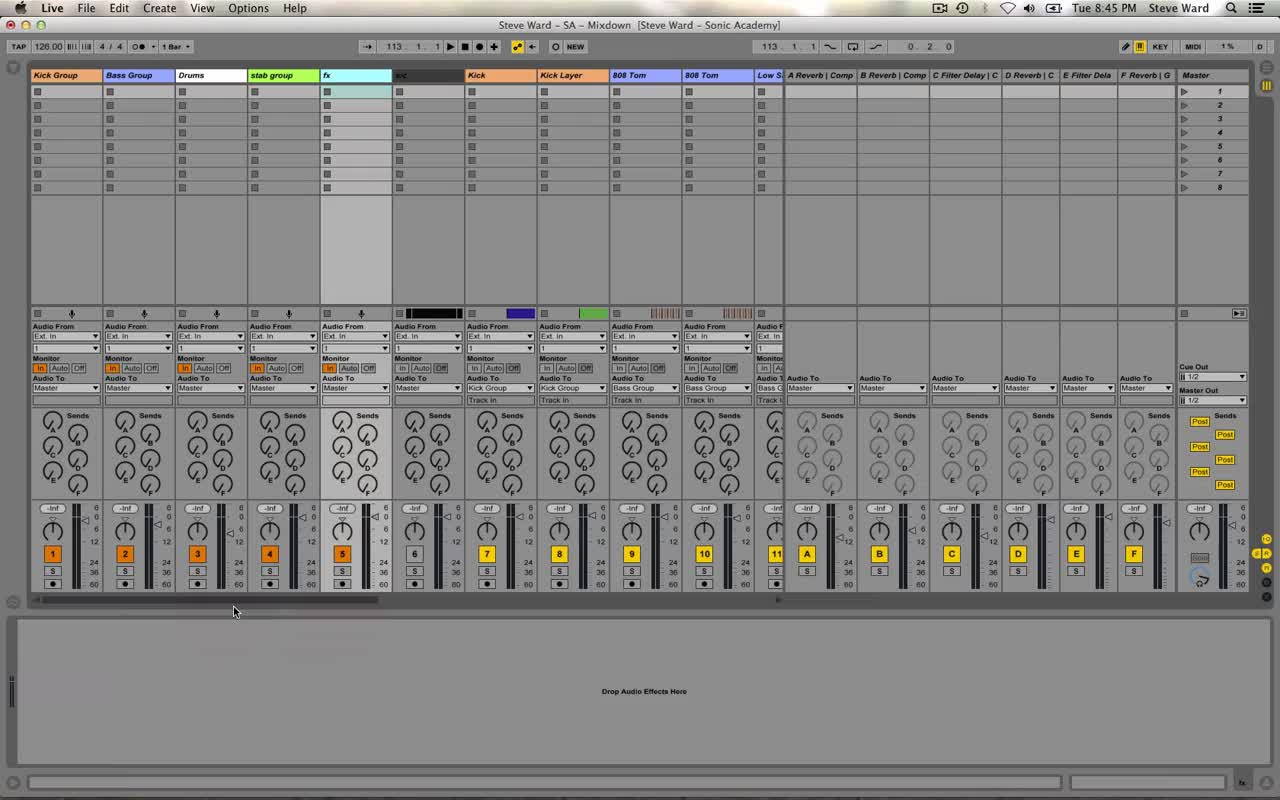Launch Master scene 3
1280x800 pixels.
(x=1185, y=119)
